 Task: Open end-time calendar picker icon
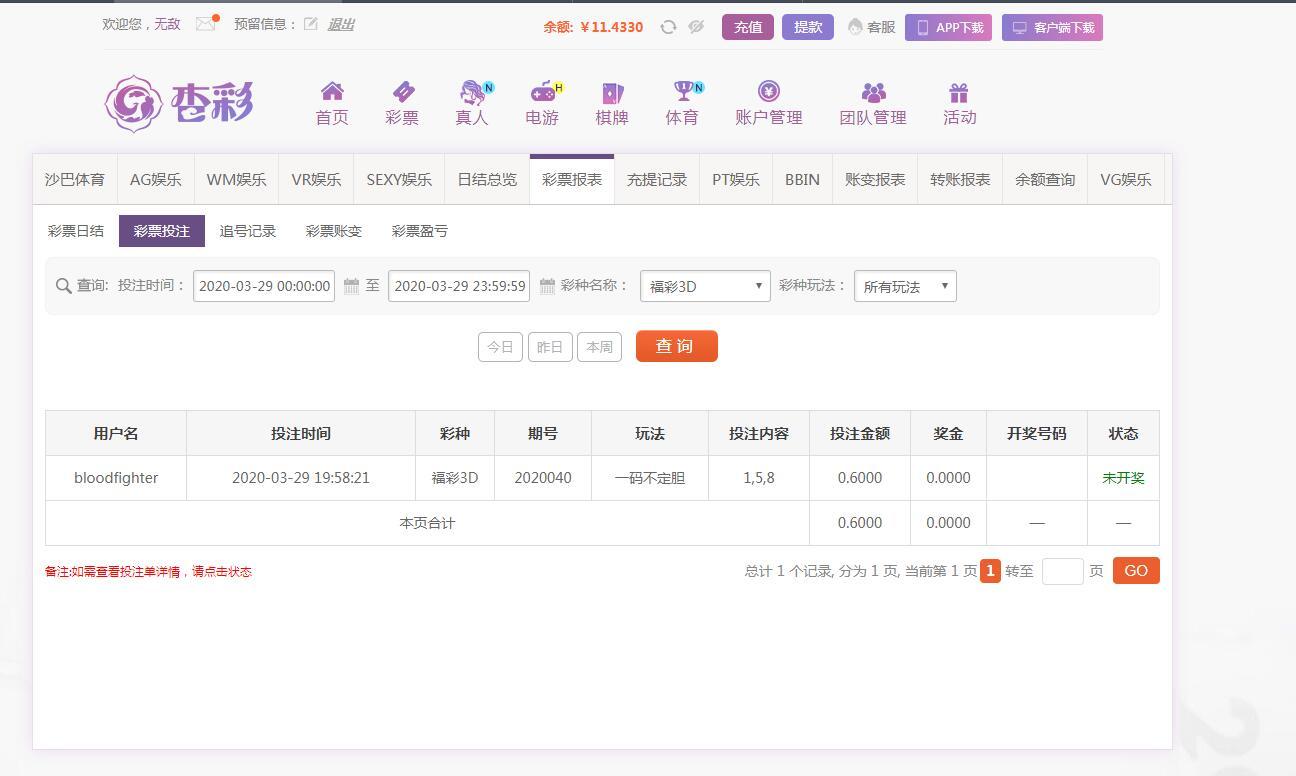547,286
